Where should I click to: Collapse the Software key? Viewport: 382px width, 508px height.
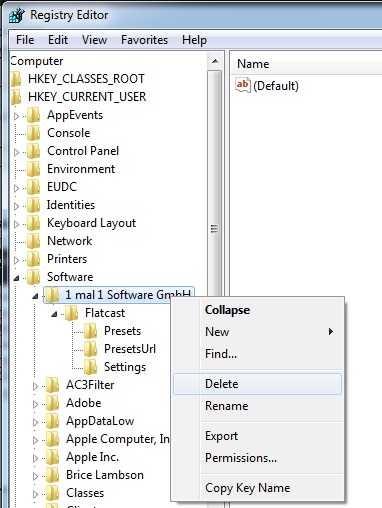coord(16,278)
